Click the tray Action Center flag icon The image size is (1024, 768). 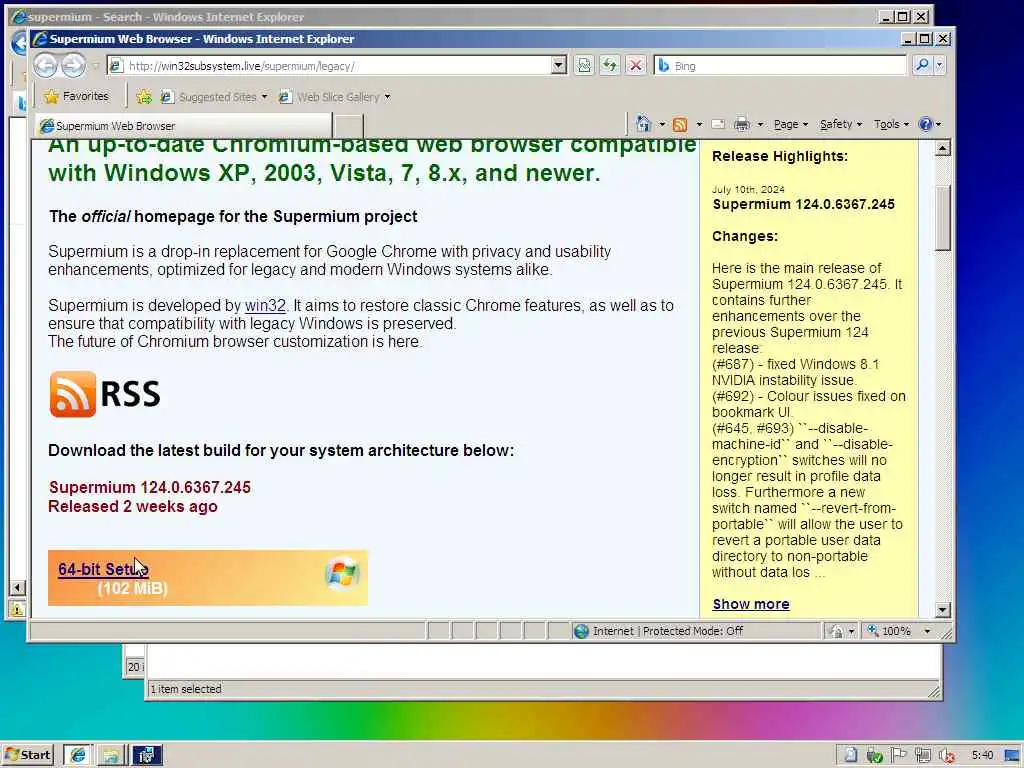pos(899,756)
